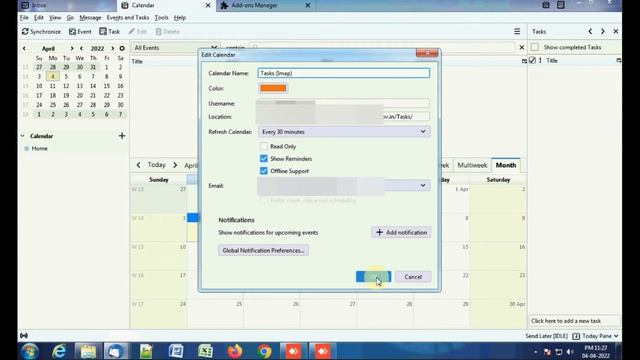Add a new calendar with plus icon
Screen dimensions: 640x360
tap(122, 136)
